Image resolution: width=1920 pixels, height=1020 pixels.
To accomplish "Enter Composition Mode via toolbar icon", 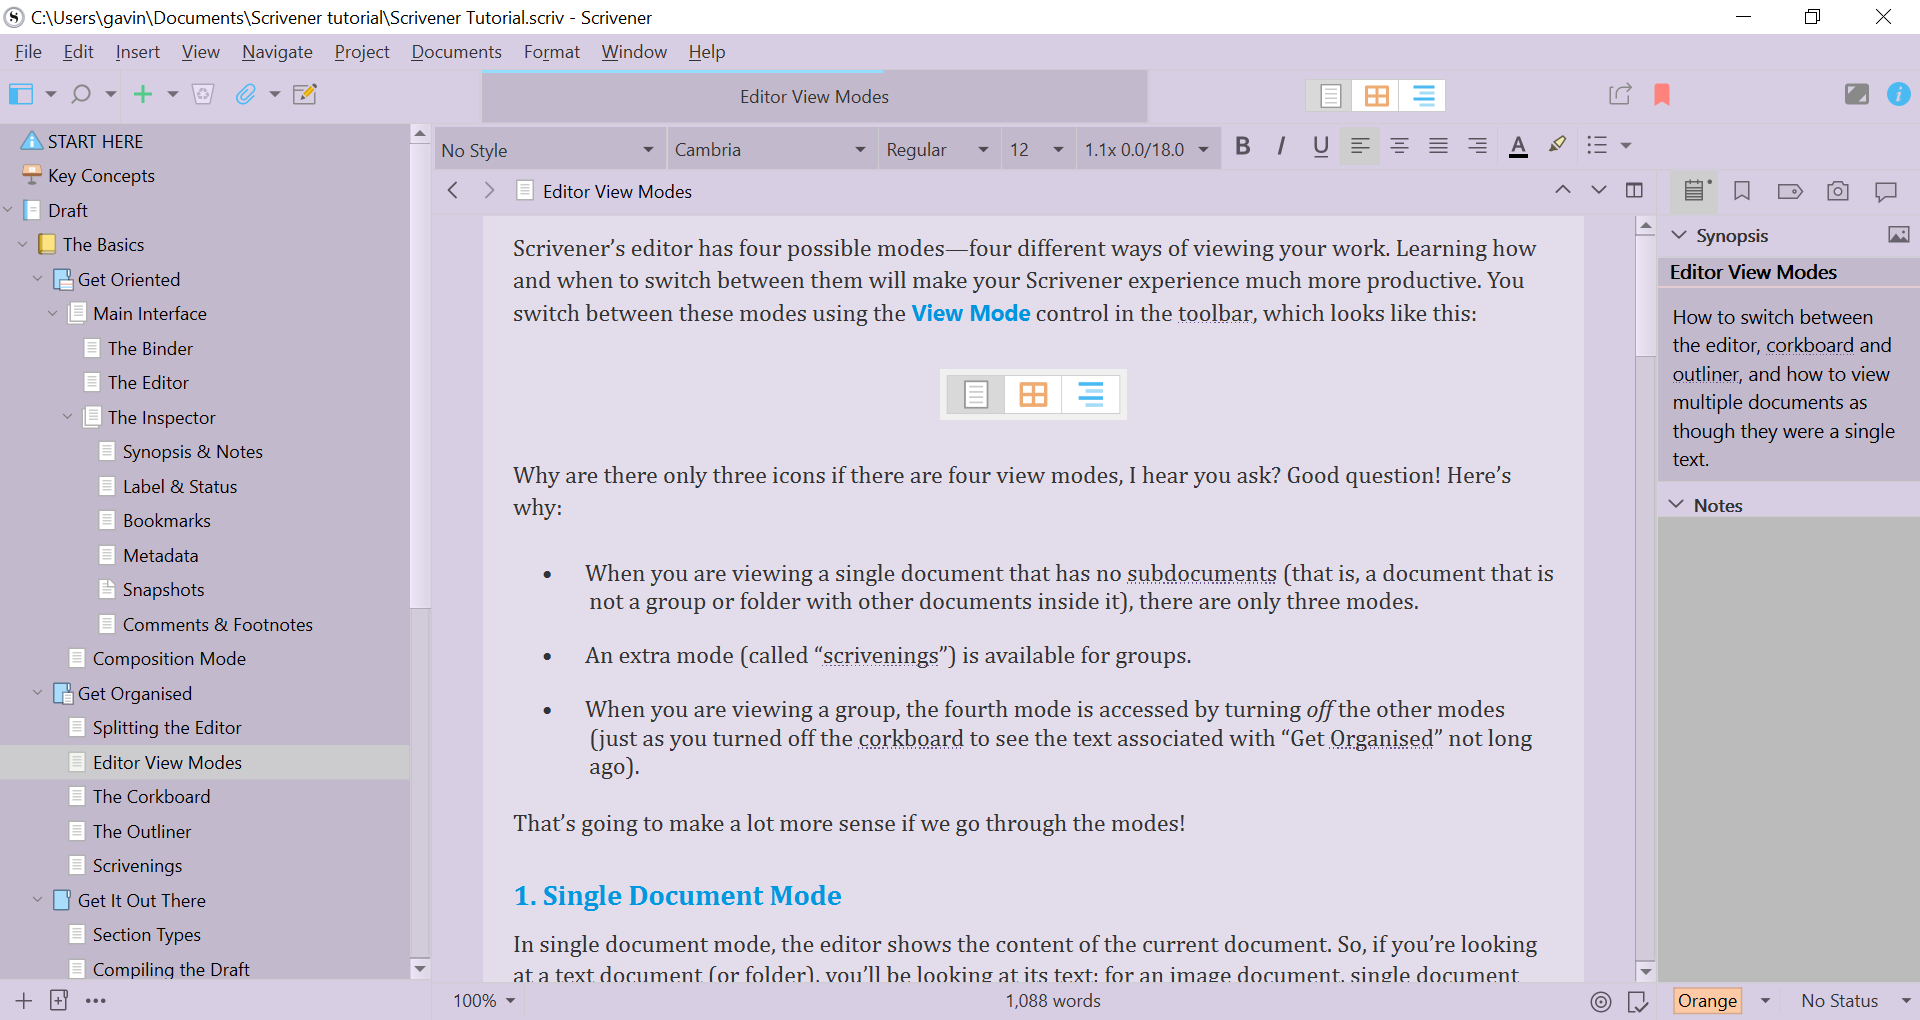I will [x=1856, y=94].
